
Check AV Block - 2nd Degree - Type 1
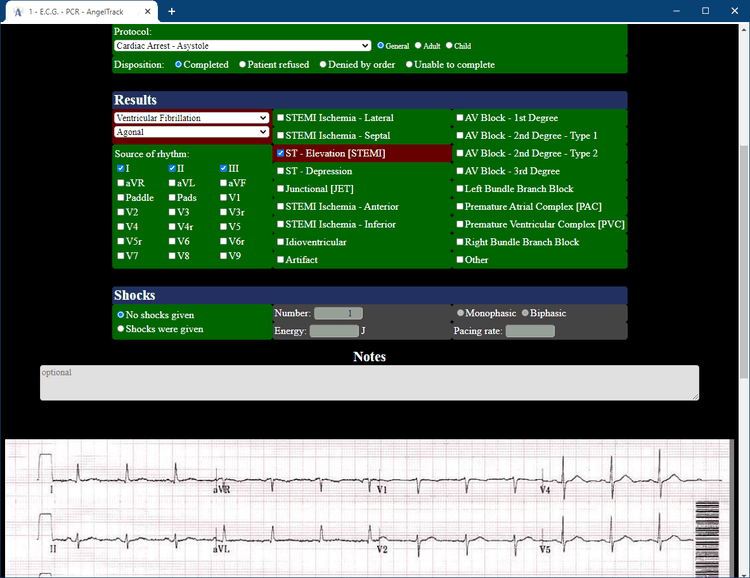[x=460, y=135]
